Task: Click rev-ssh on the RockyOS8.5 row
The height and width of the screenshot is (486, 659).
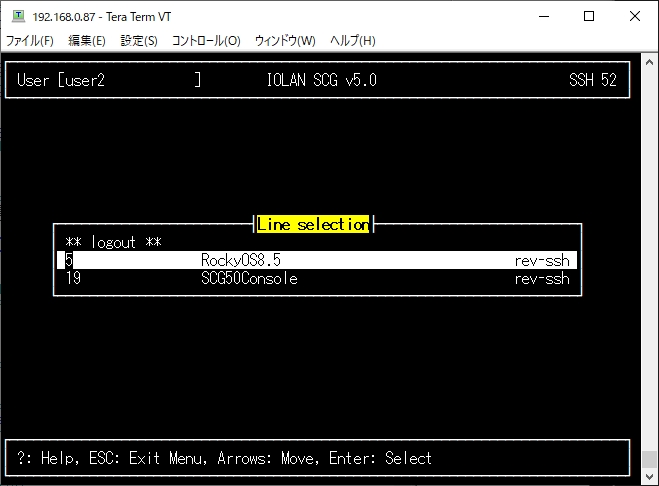Action: [x=542, y=261]
